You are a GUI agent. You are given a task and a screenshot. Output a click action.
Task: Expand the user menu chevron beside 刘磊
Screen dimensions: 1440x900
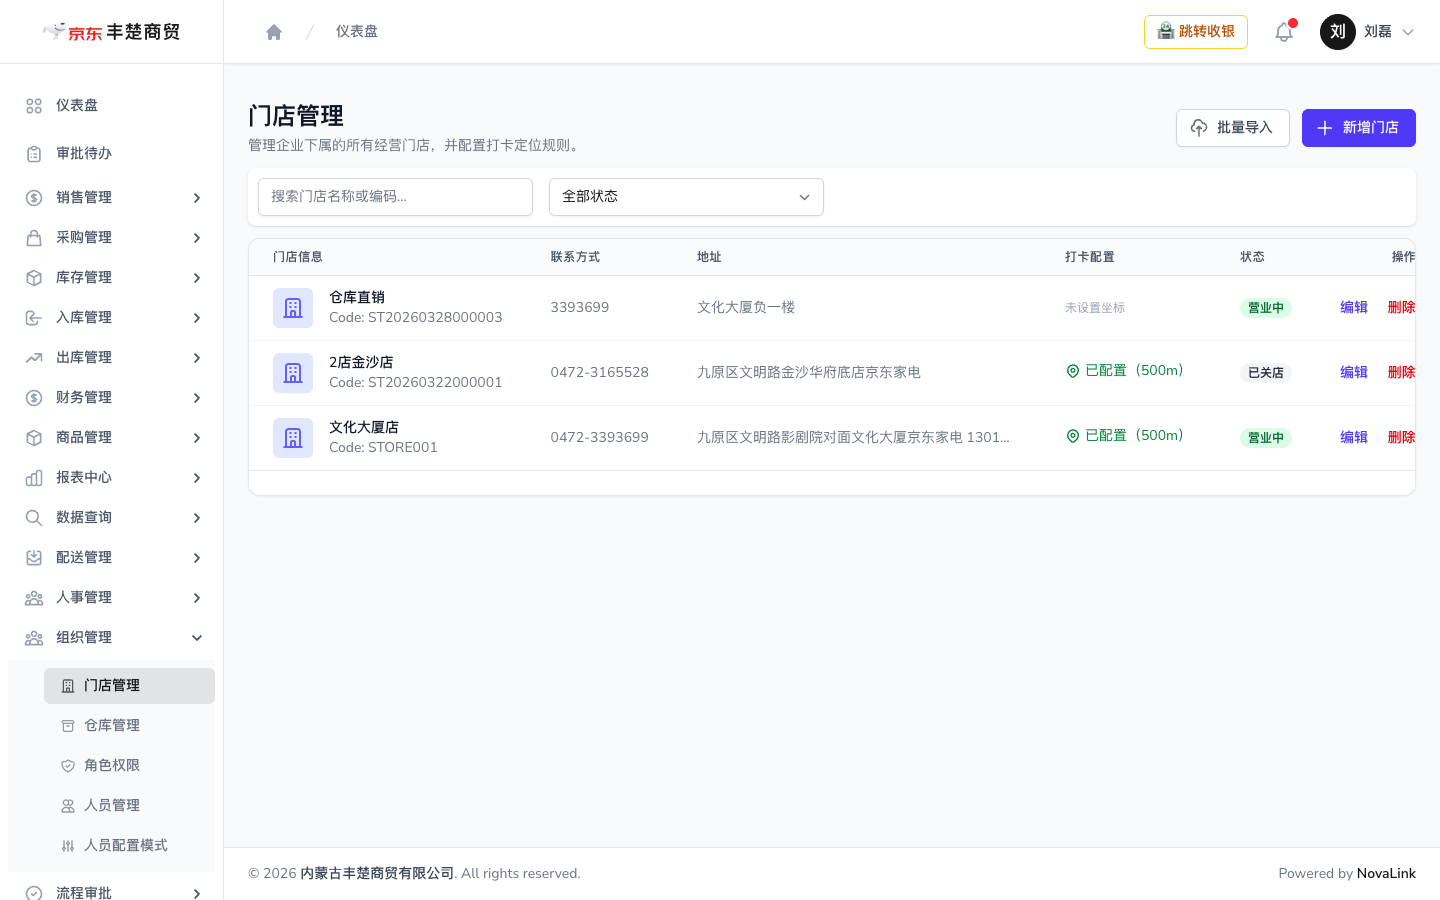1408,32
